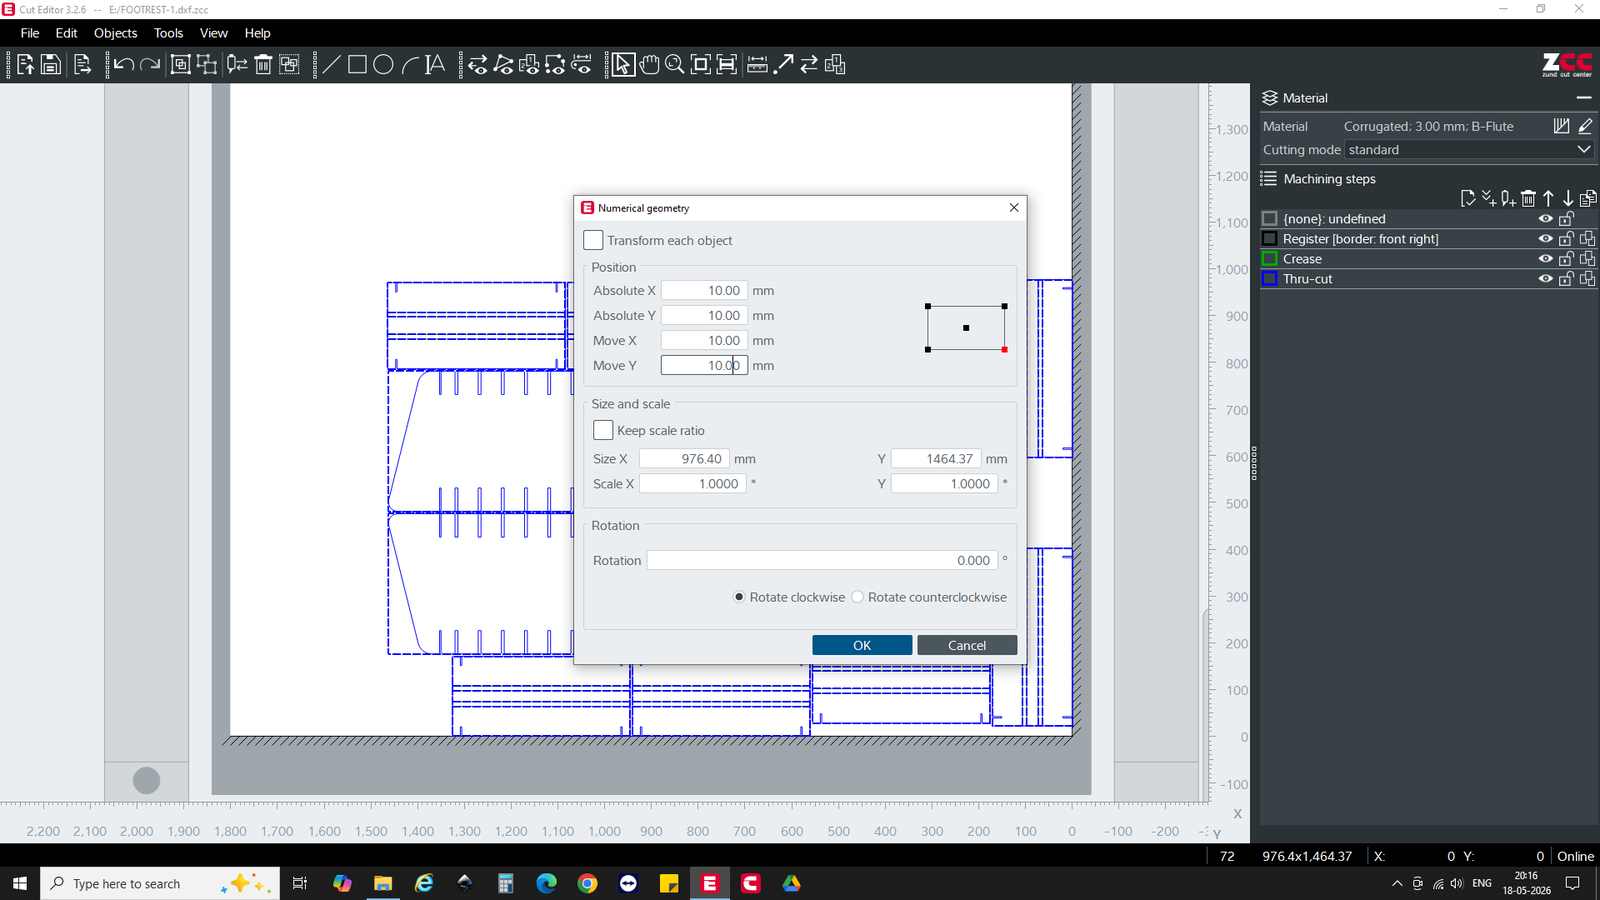
Task: Confirm dialog with OK button
Action: point(862,645)
